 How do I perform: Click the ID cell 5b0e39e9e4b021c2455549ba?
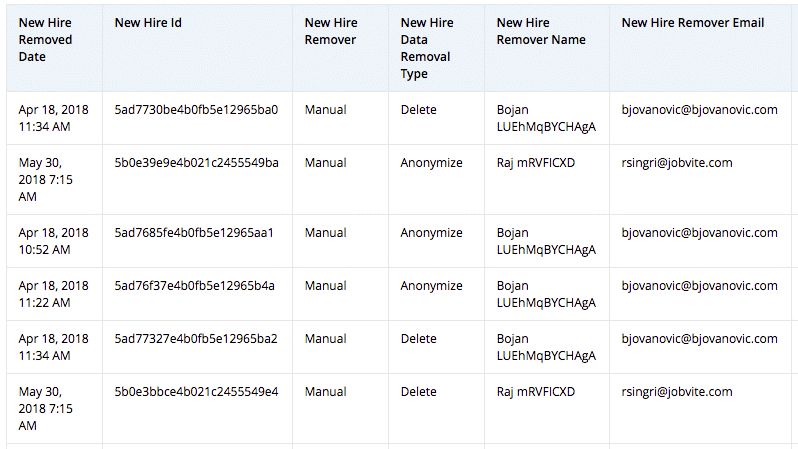pyautogui.click(x=196, y=163)
